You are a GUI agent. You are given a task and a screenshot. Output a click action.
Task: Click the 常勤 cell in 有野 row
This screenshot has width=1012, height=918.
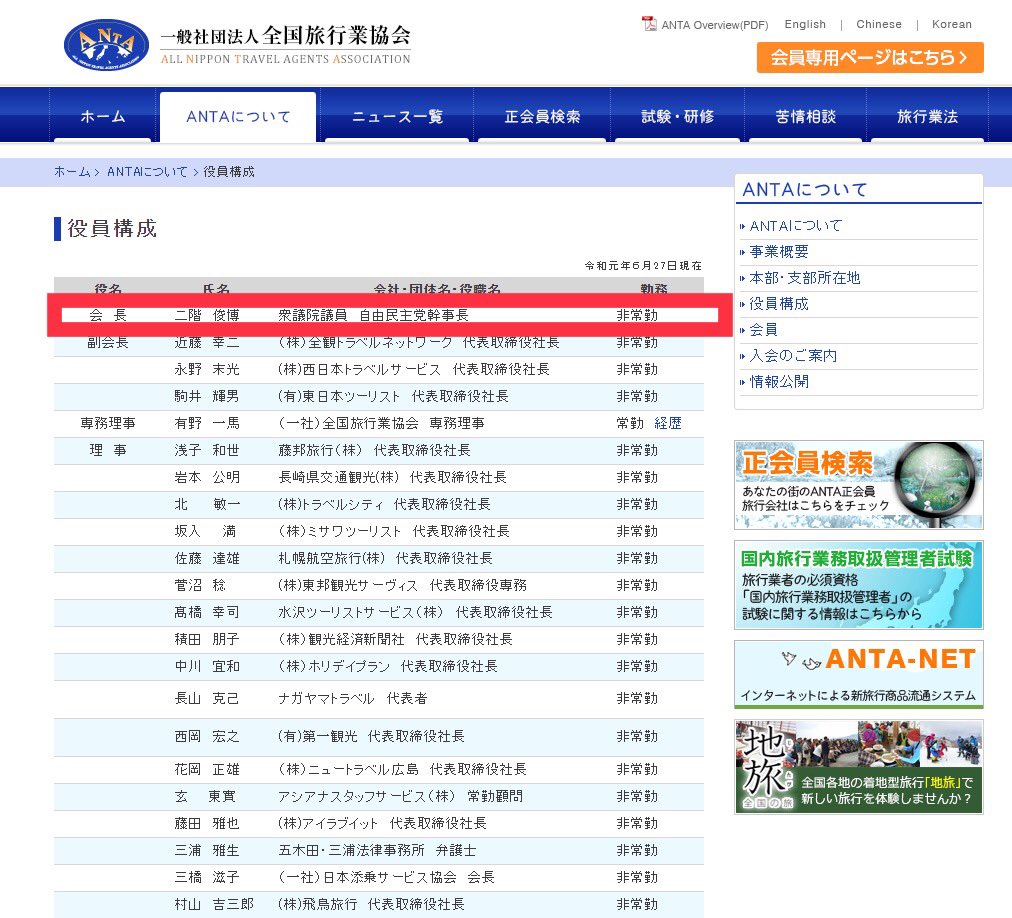(x=630, y=423)
